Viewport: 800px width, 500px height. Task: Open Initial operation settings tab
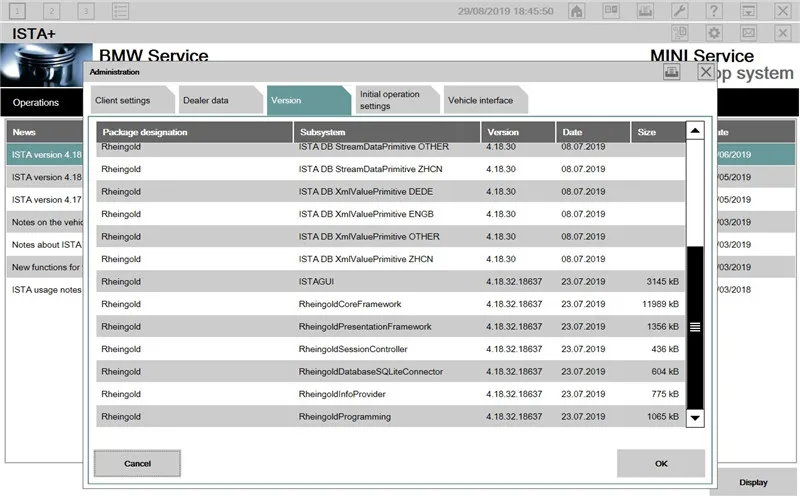[389, 101]
